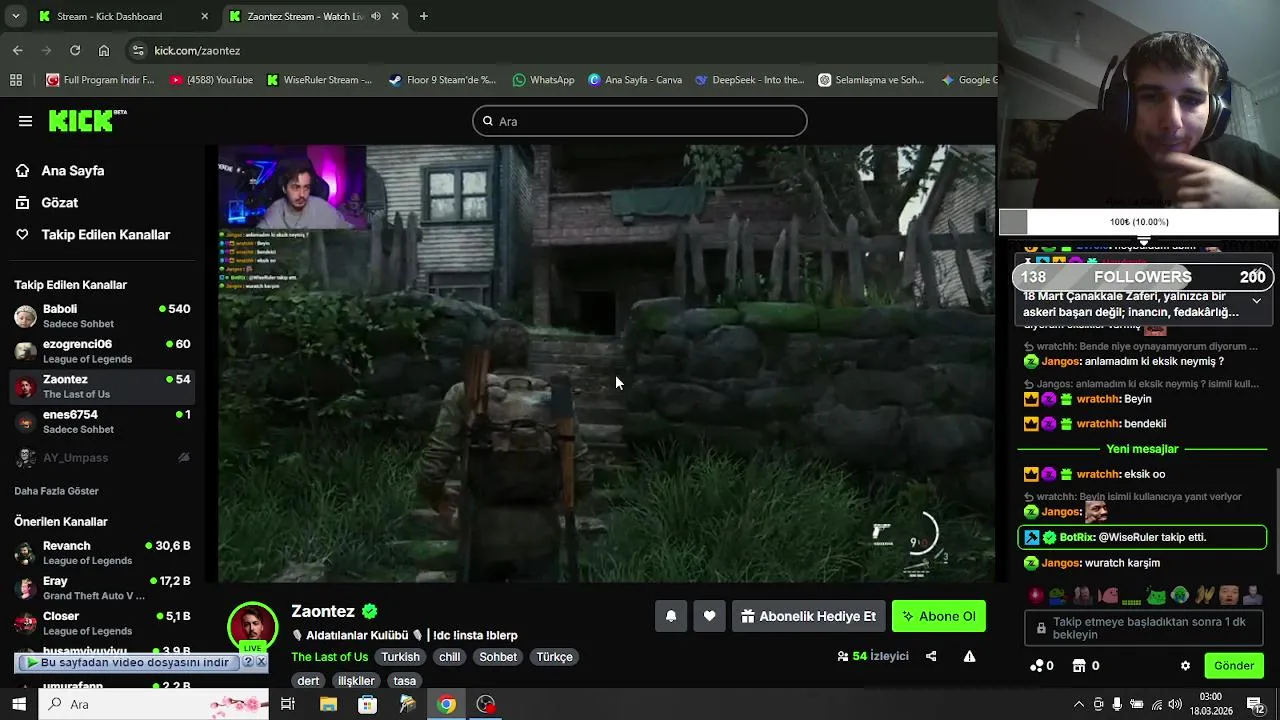Image resolution: width=1280 pixels, height=720 pixels.
Task: Open help on video download bar
Action: point(248,662)
